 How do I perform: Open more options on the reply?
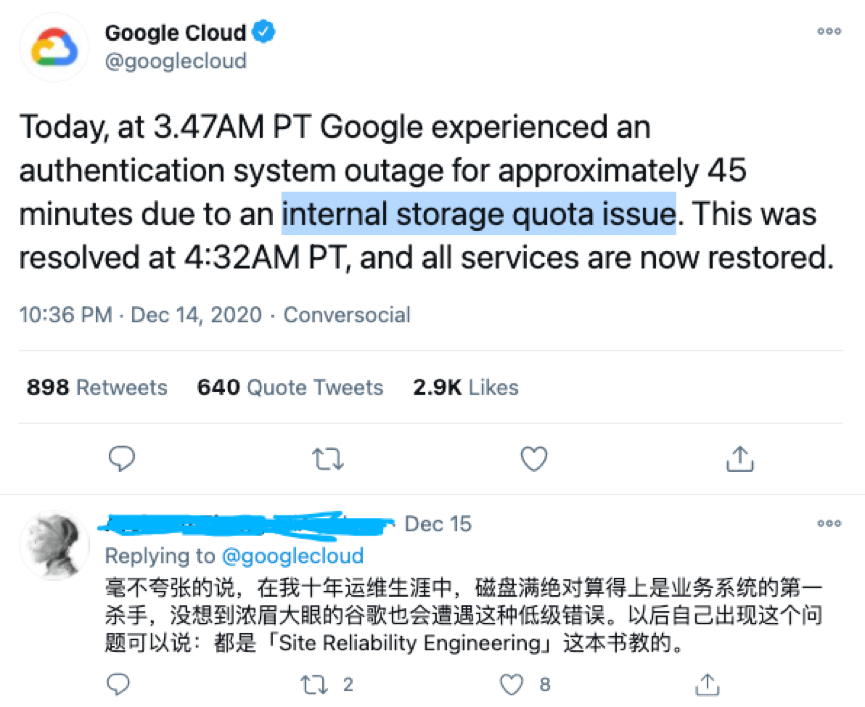click(829, 523)
